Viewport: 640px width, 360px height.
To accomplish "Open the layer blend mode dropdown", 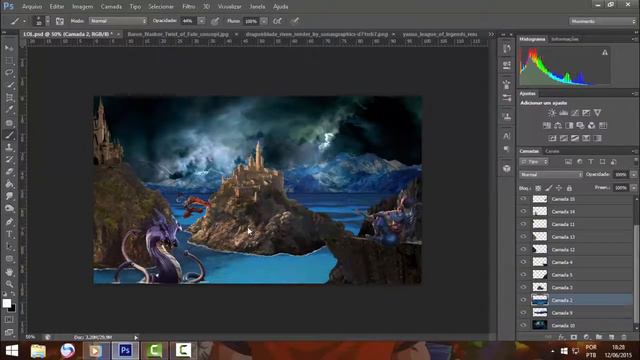I will pos(551,174).
